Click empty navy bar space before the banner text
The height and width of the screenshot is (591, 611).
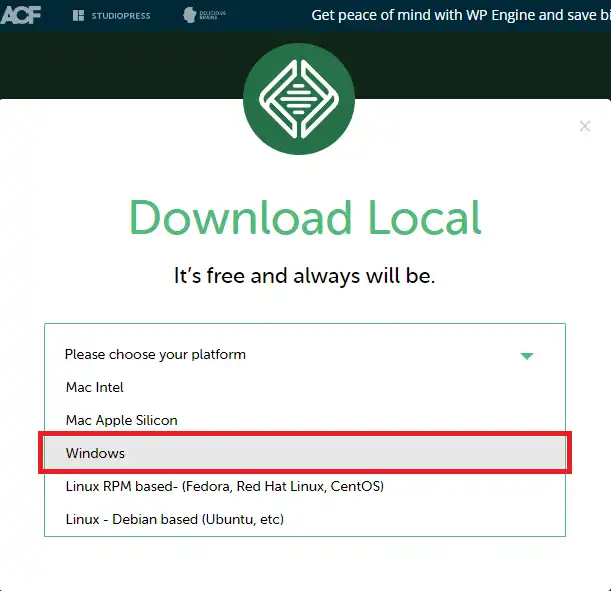(x=270, y=15)
